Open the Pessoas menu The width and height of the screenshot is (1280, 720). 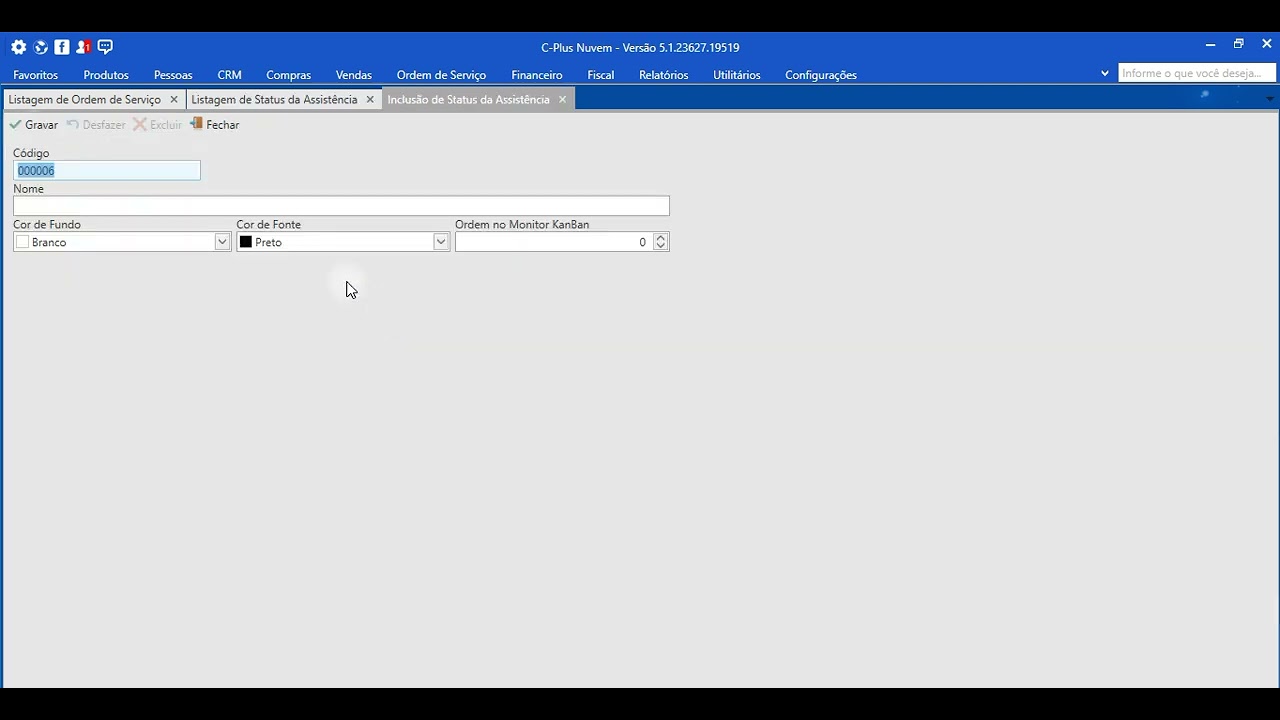[x=173, y=75]
